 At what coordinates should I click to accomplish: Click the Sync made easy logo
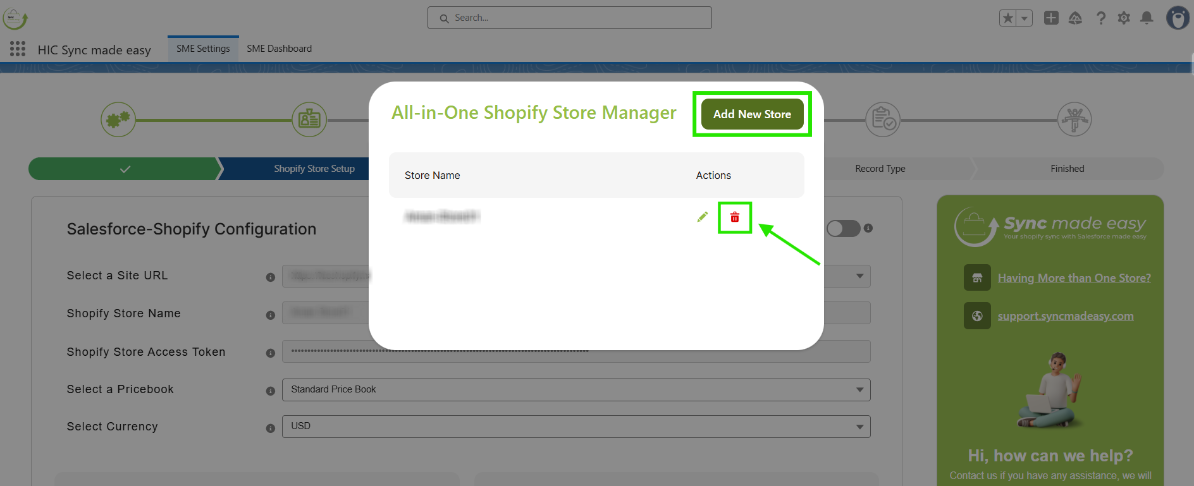[x=1050, y=225]
